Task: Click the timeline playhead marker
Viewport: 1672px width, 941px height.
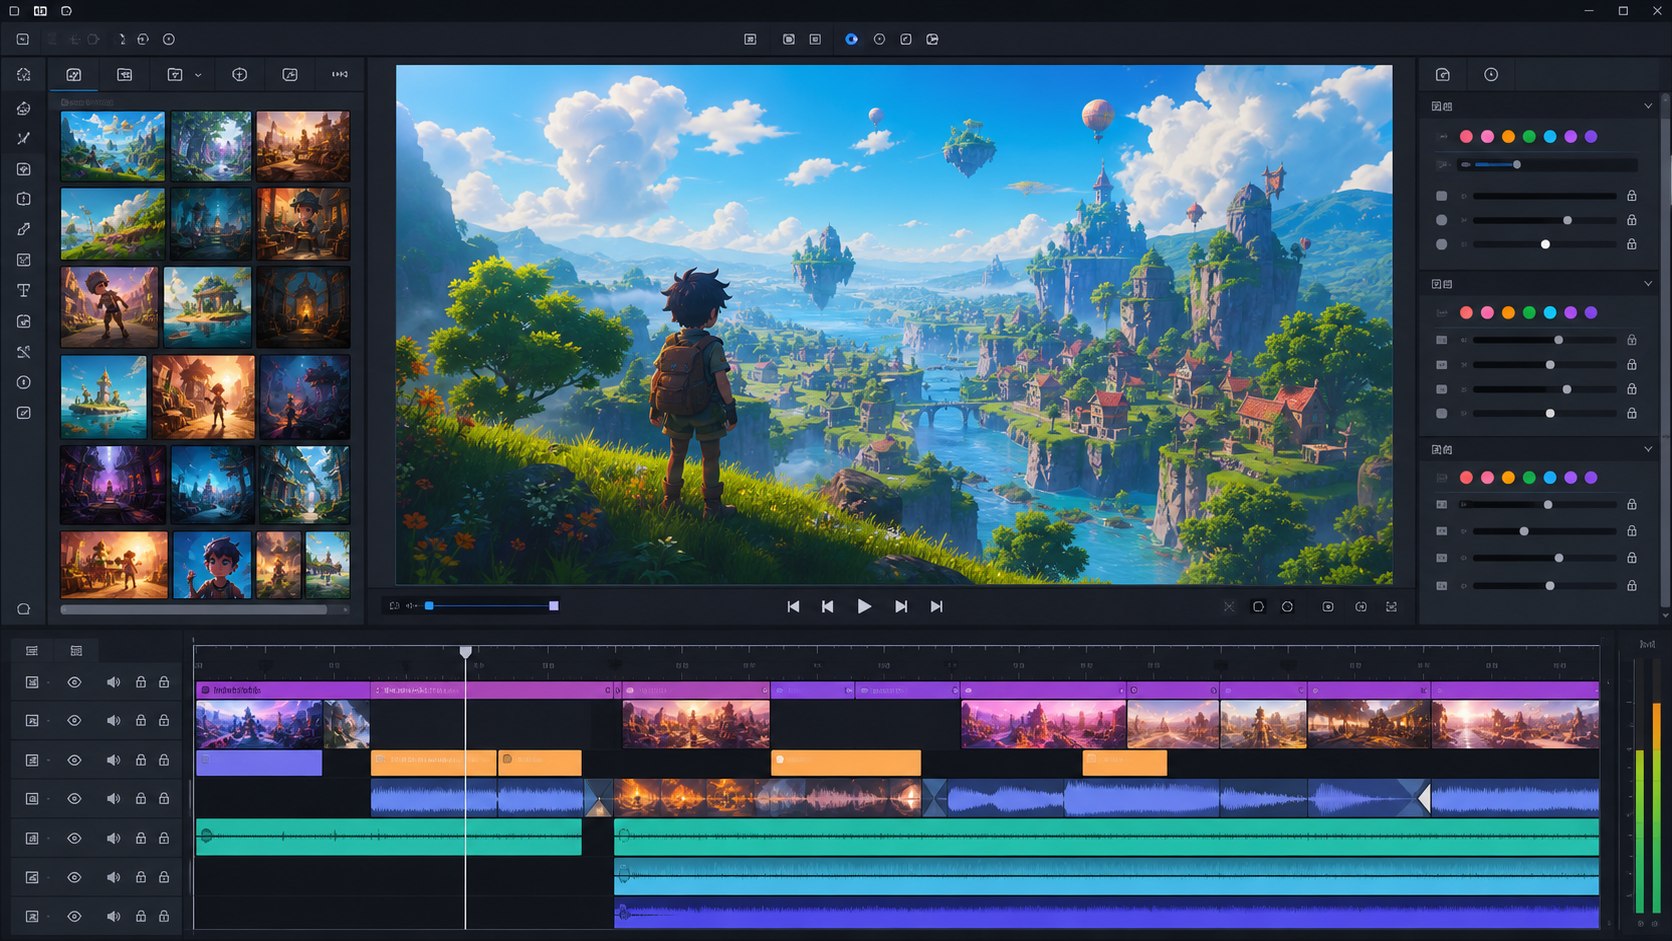Action: pos(466,652)
